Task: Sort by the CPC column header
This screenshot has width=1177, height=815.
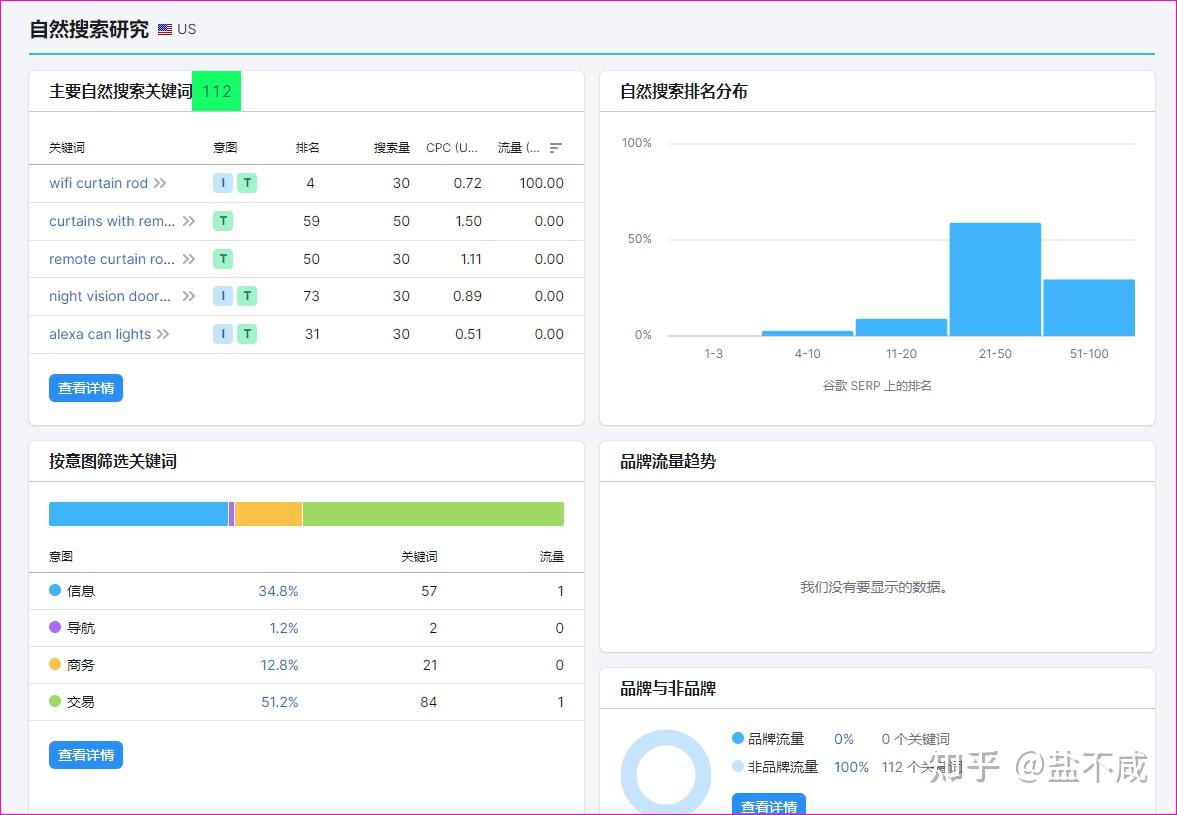Action: [x=452, y=148]
